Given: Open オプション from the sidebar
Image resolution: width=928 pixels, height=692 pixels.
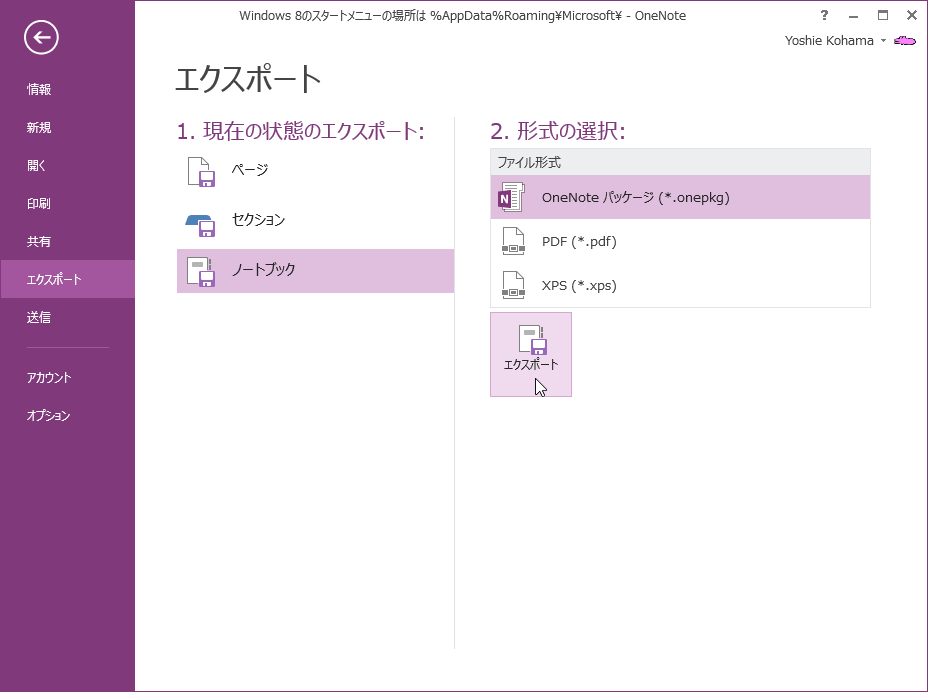Looking at the screenshot, I should 49,415.
